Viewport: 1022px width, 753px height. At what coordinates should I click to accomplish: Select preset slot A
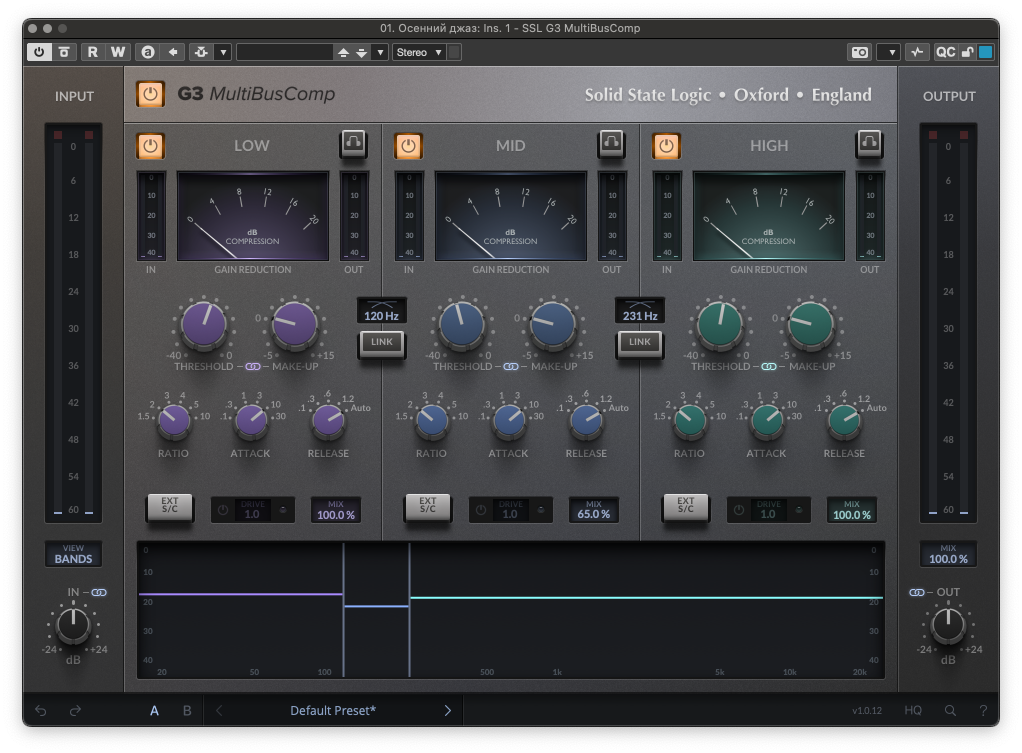point(154,711)
